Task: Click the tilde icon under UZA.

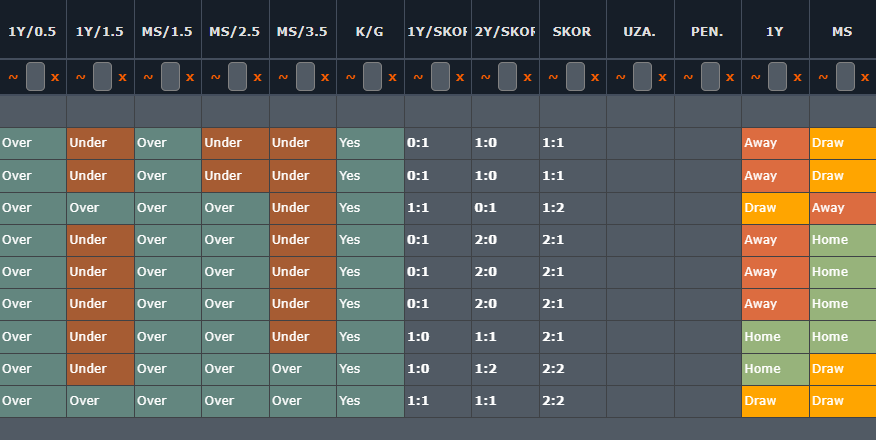Action: (x=620, y=77)
